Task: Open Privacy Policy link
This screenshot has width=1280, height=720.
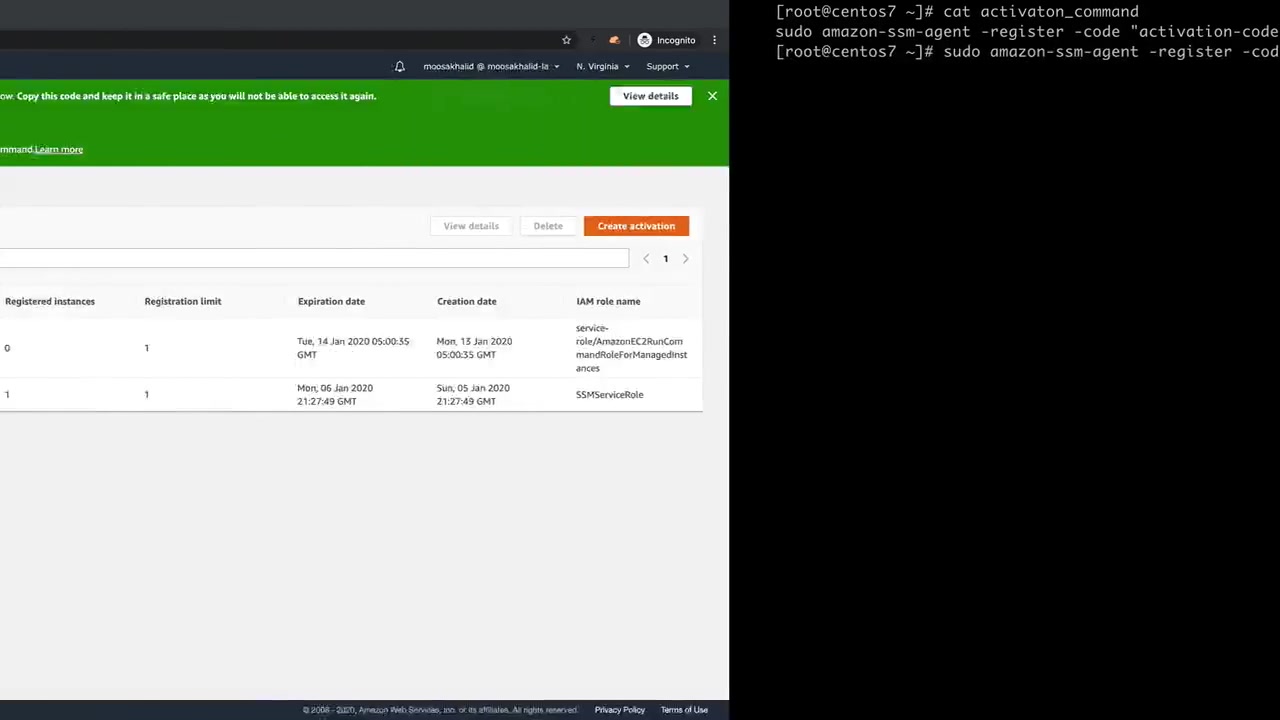Action: pos(620,710)
